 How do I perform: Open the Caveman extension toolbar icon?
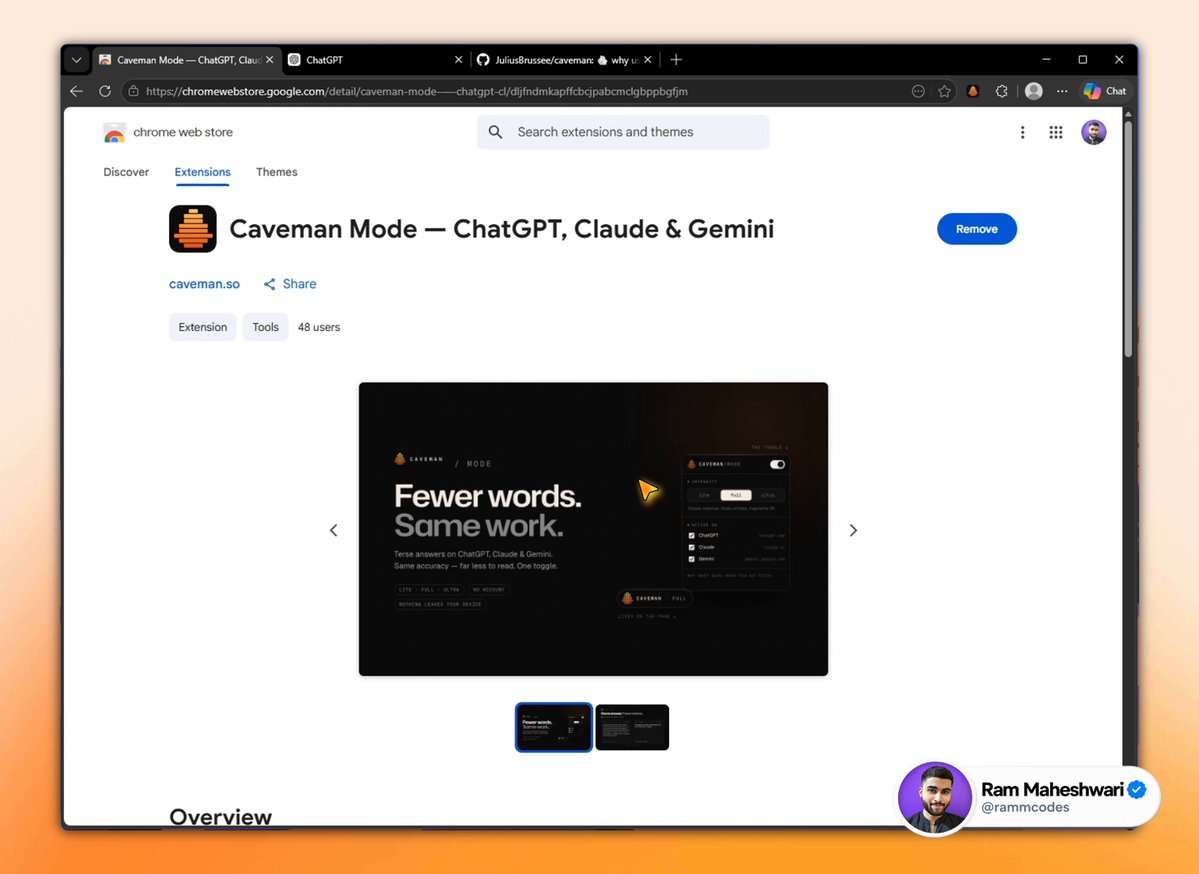tap(973, 91)
